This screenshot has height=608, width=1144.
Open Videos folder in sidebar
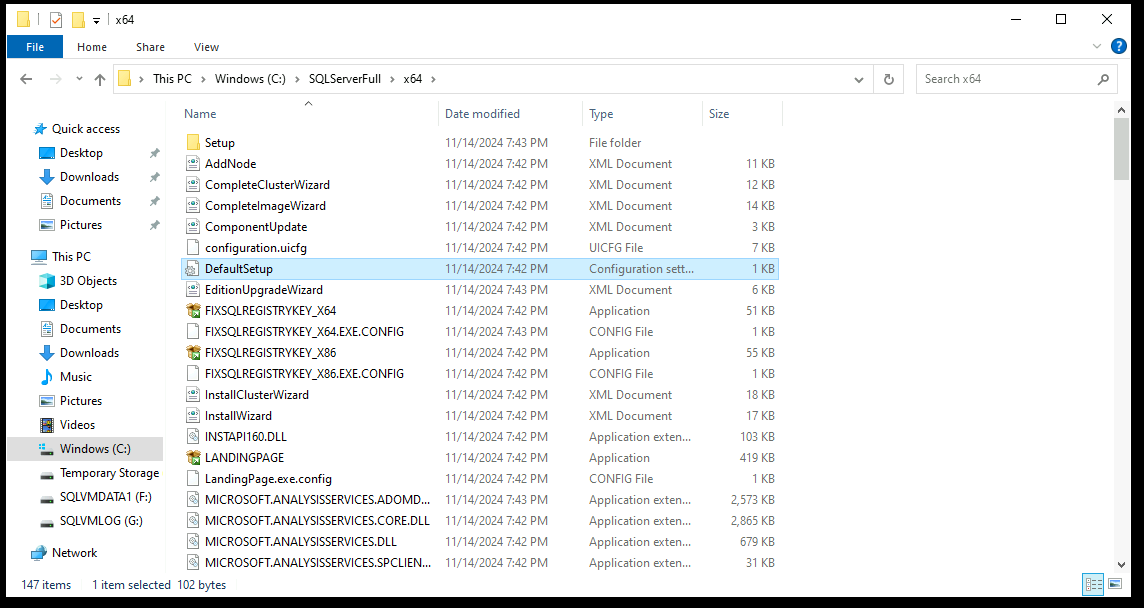tap(77, 425)
